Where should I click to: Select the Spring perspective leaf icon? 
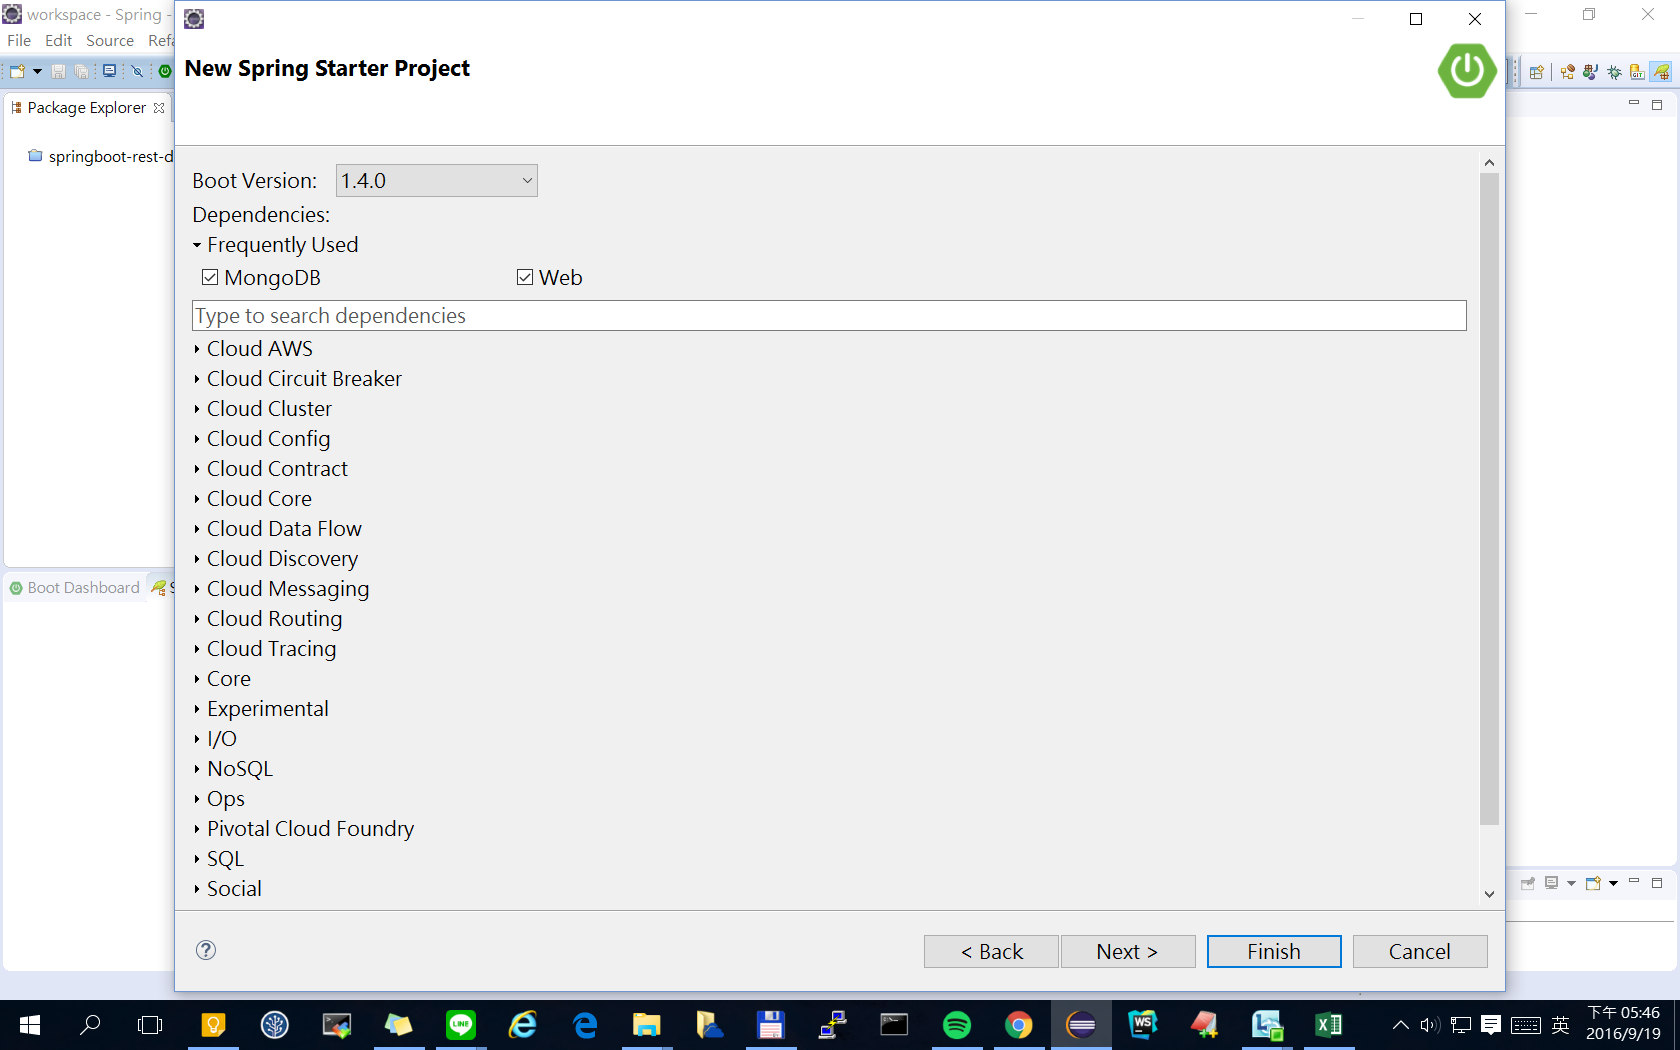[1661, 72]
